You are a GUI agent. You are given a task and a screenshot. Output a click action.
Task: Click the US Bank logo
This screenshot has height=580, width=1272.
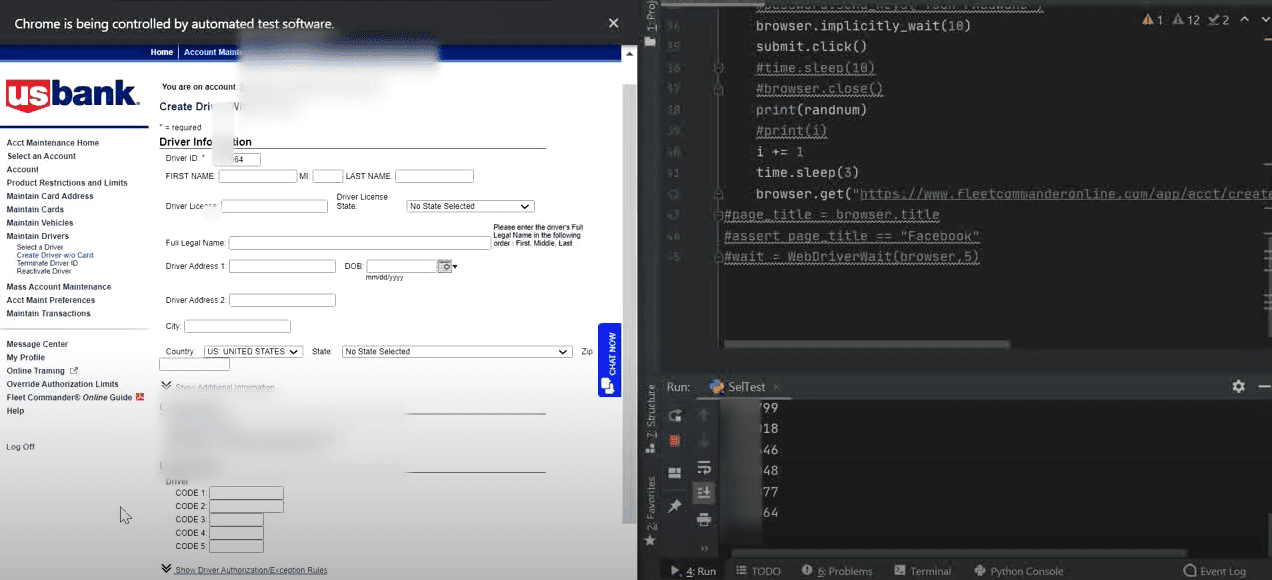pos(72,95)
